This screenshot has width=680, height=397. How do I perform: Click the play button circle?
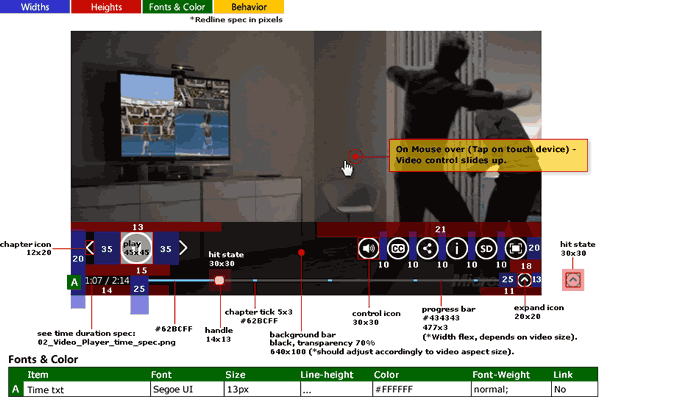coord(137,248)
